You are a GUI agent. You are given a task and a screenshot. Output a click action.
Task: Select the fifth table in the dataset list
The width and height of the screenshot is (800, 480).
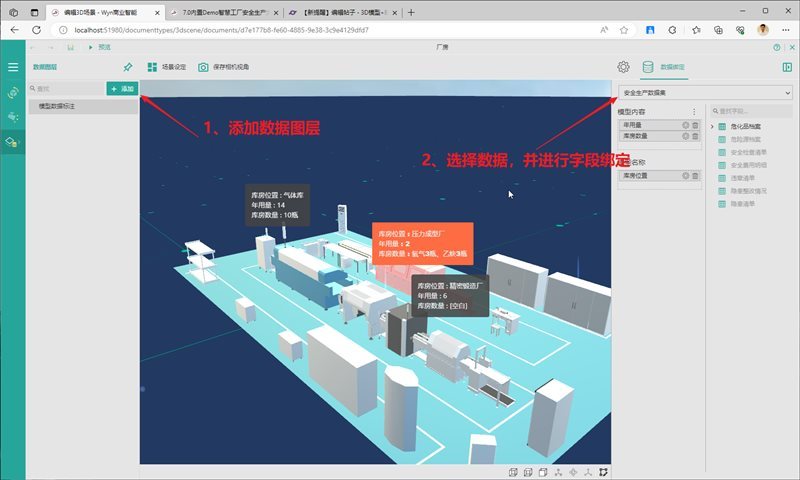736,178
